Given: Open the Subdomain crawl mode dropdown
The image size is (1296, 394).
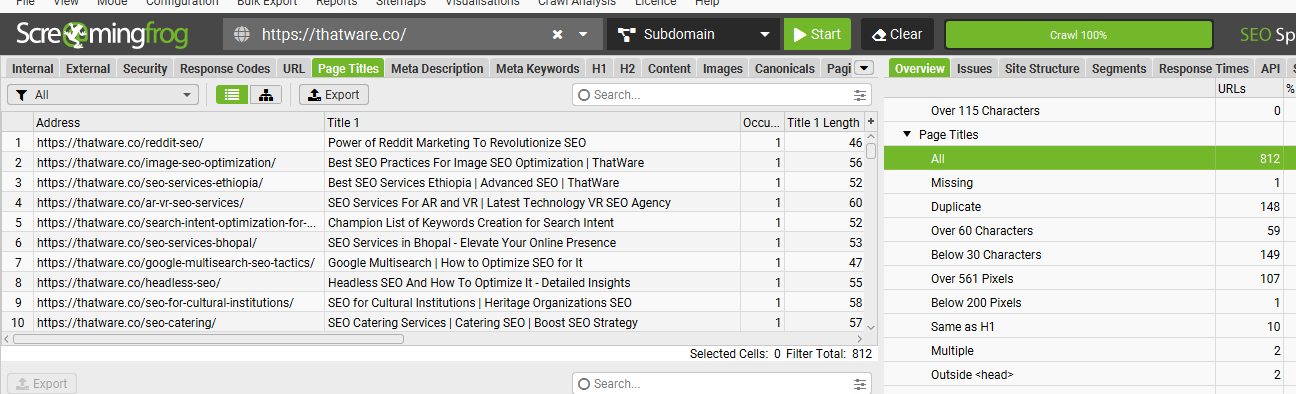Looking at the screenshot, I should tap(692, 34).
